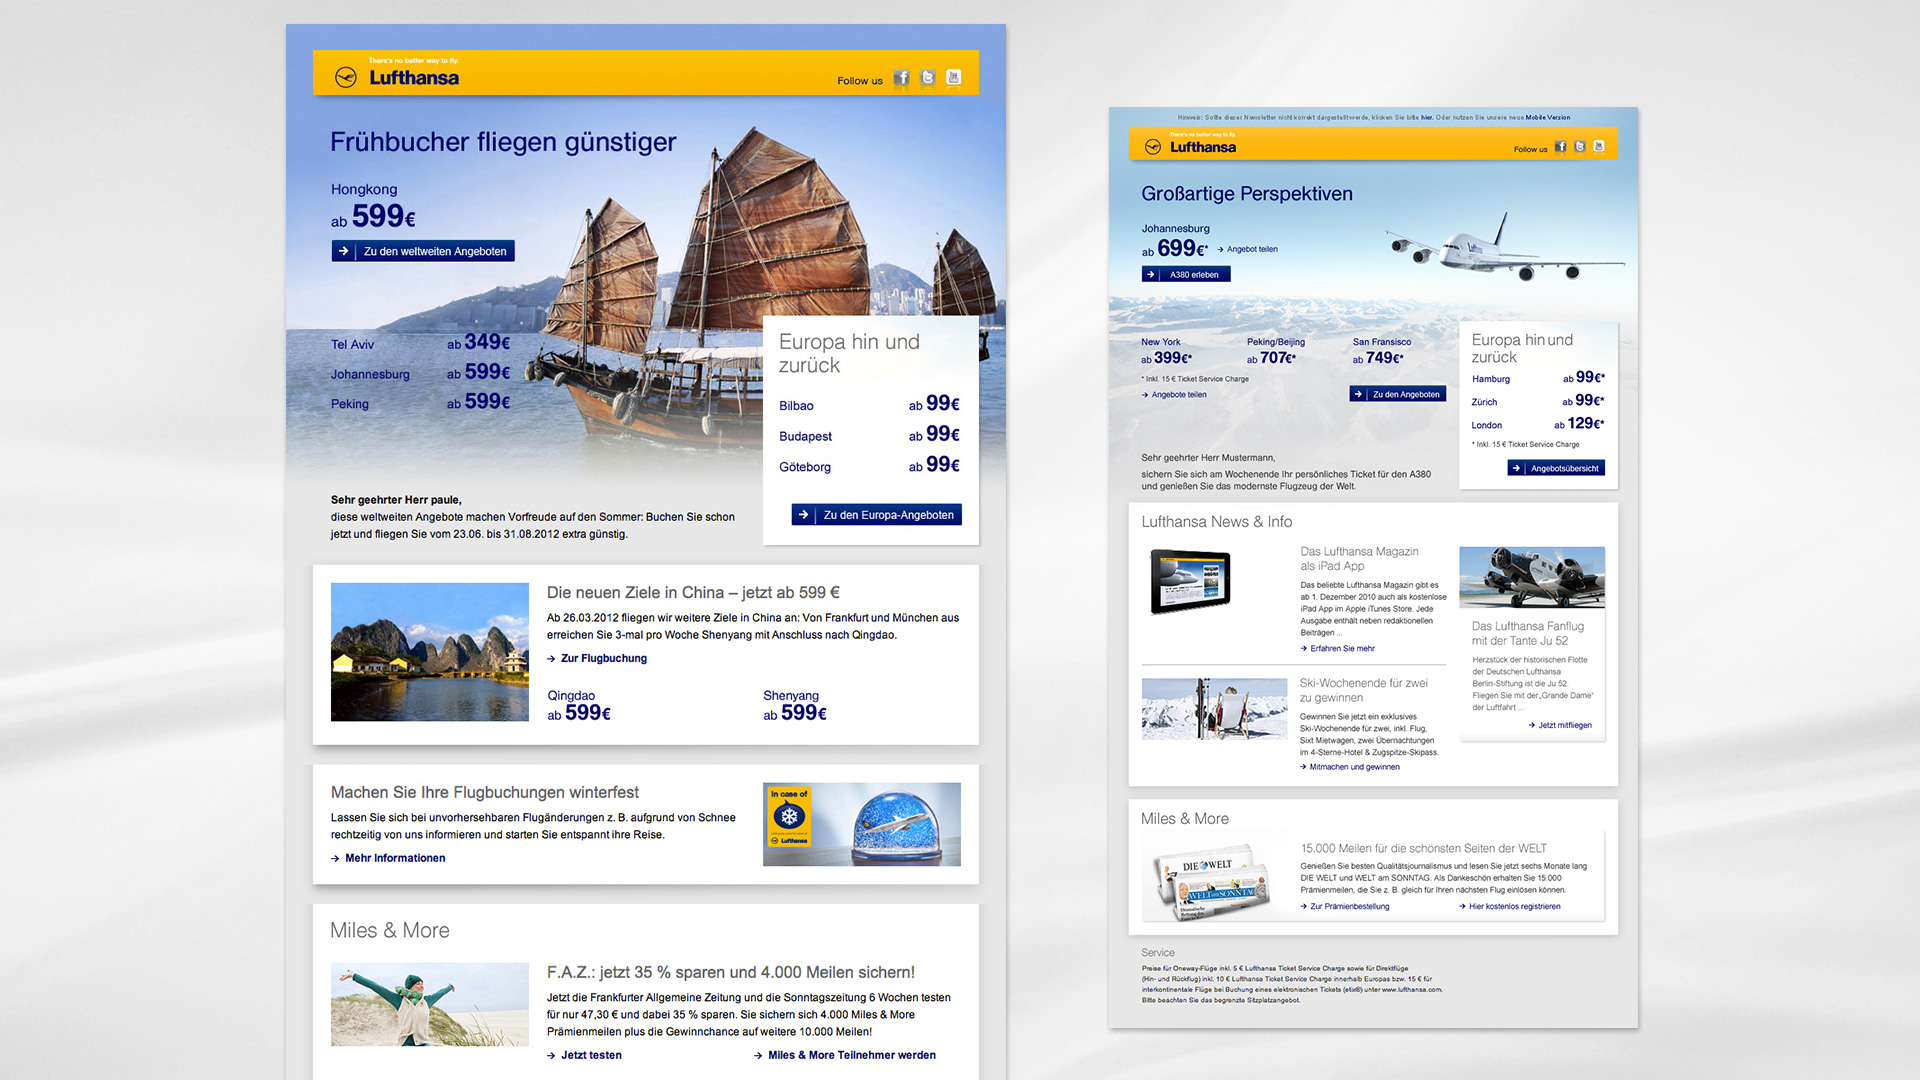Follow 'Jetzt testen' link
Image resolution: width=1920 pixels, height=1080 pixels.
(x=584, y=1055)
